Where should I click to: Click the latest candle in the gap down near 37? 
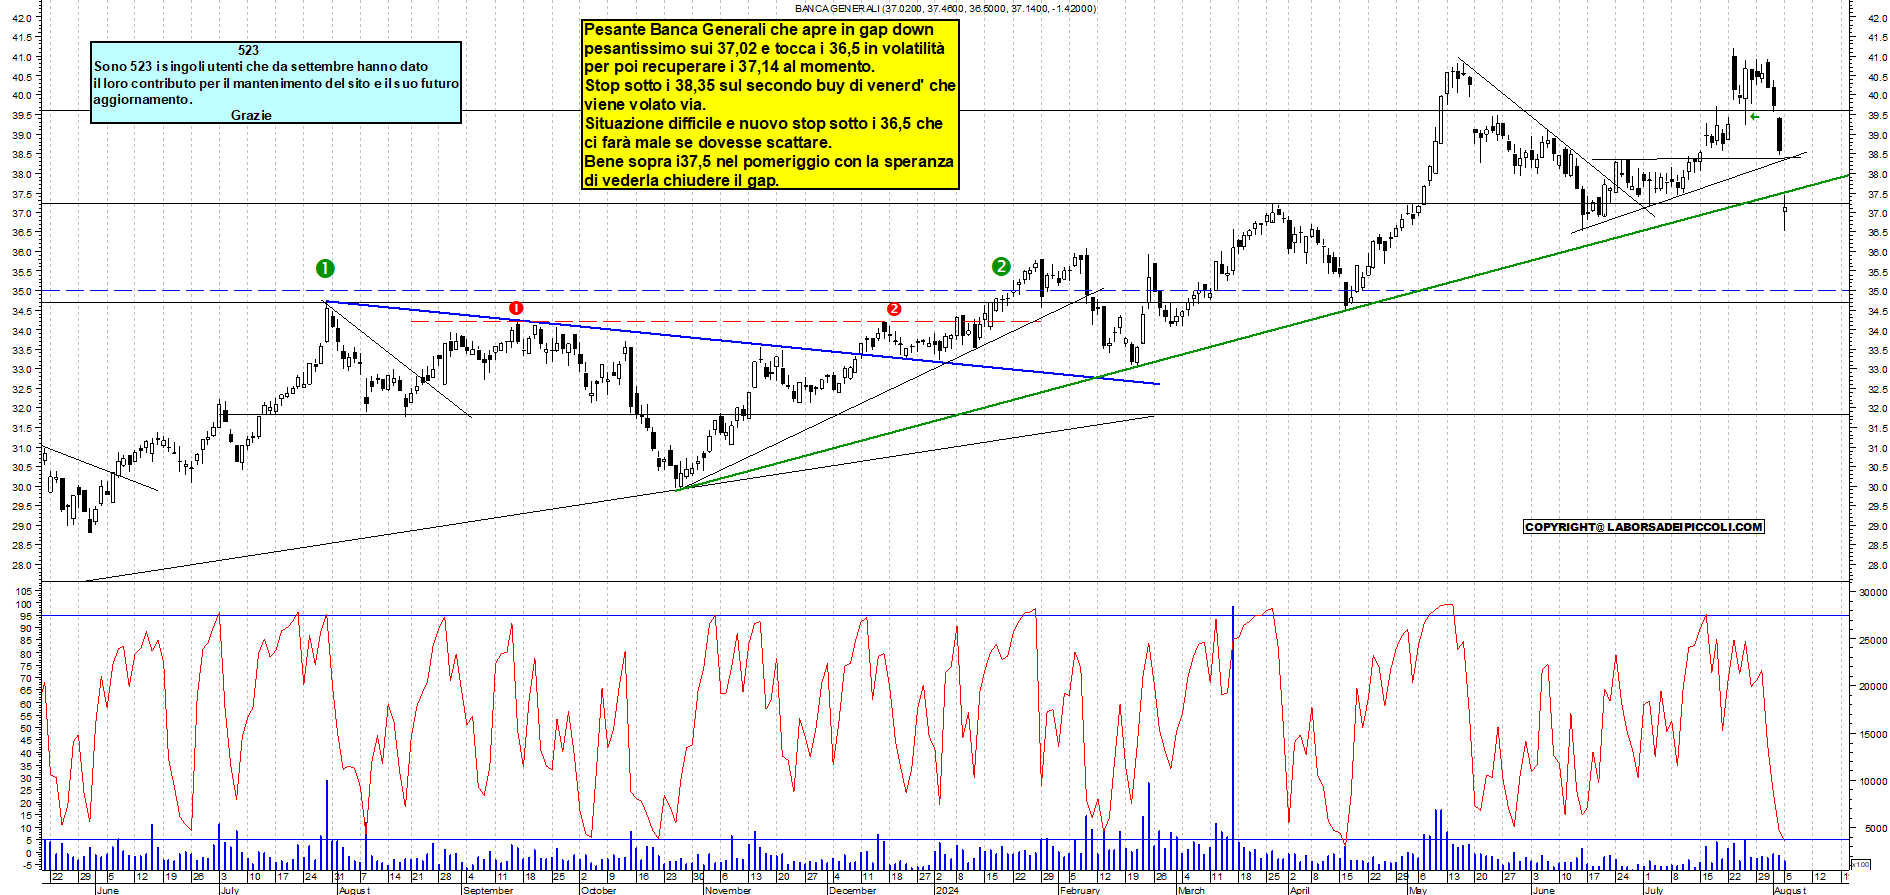point(1785,213)
